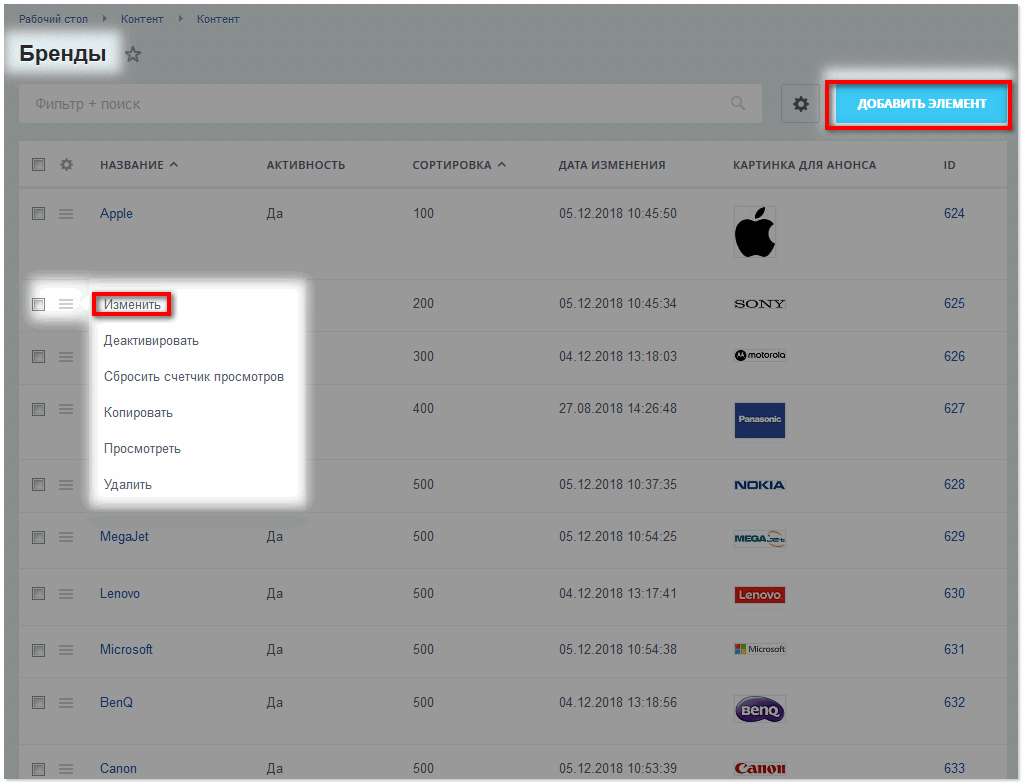Open row actions menu for BenQ
This screenshot has height=784, width=1023.
tap(66, 702)
